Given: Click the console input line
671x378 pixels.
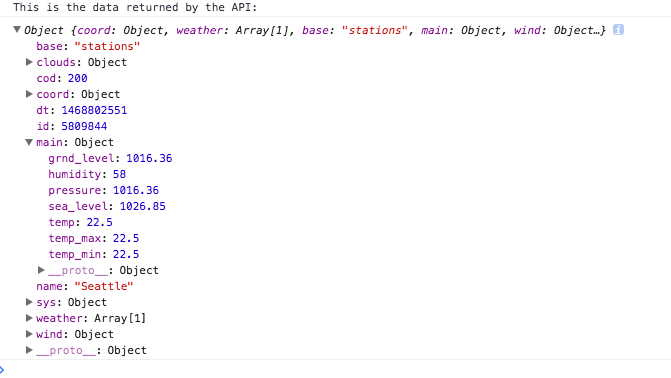Looking at the screenshot, I should click(338, 369).
